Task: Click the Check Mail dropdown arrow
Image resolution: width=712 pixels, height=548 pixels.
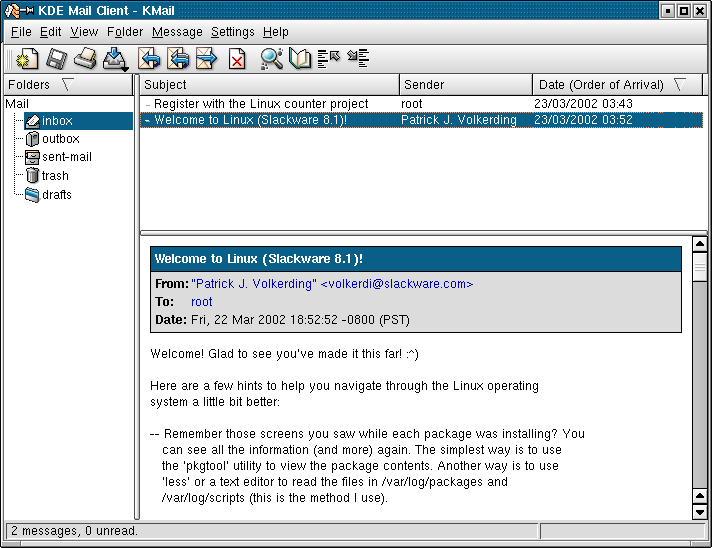Action: (x=124, y=69)
